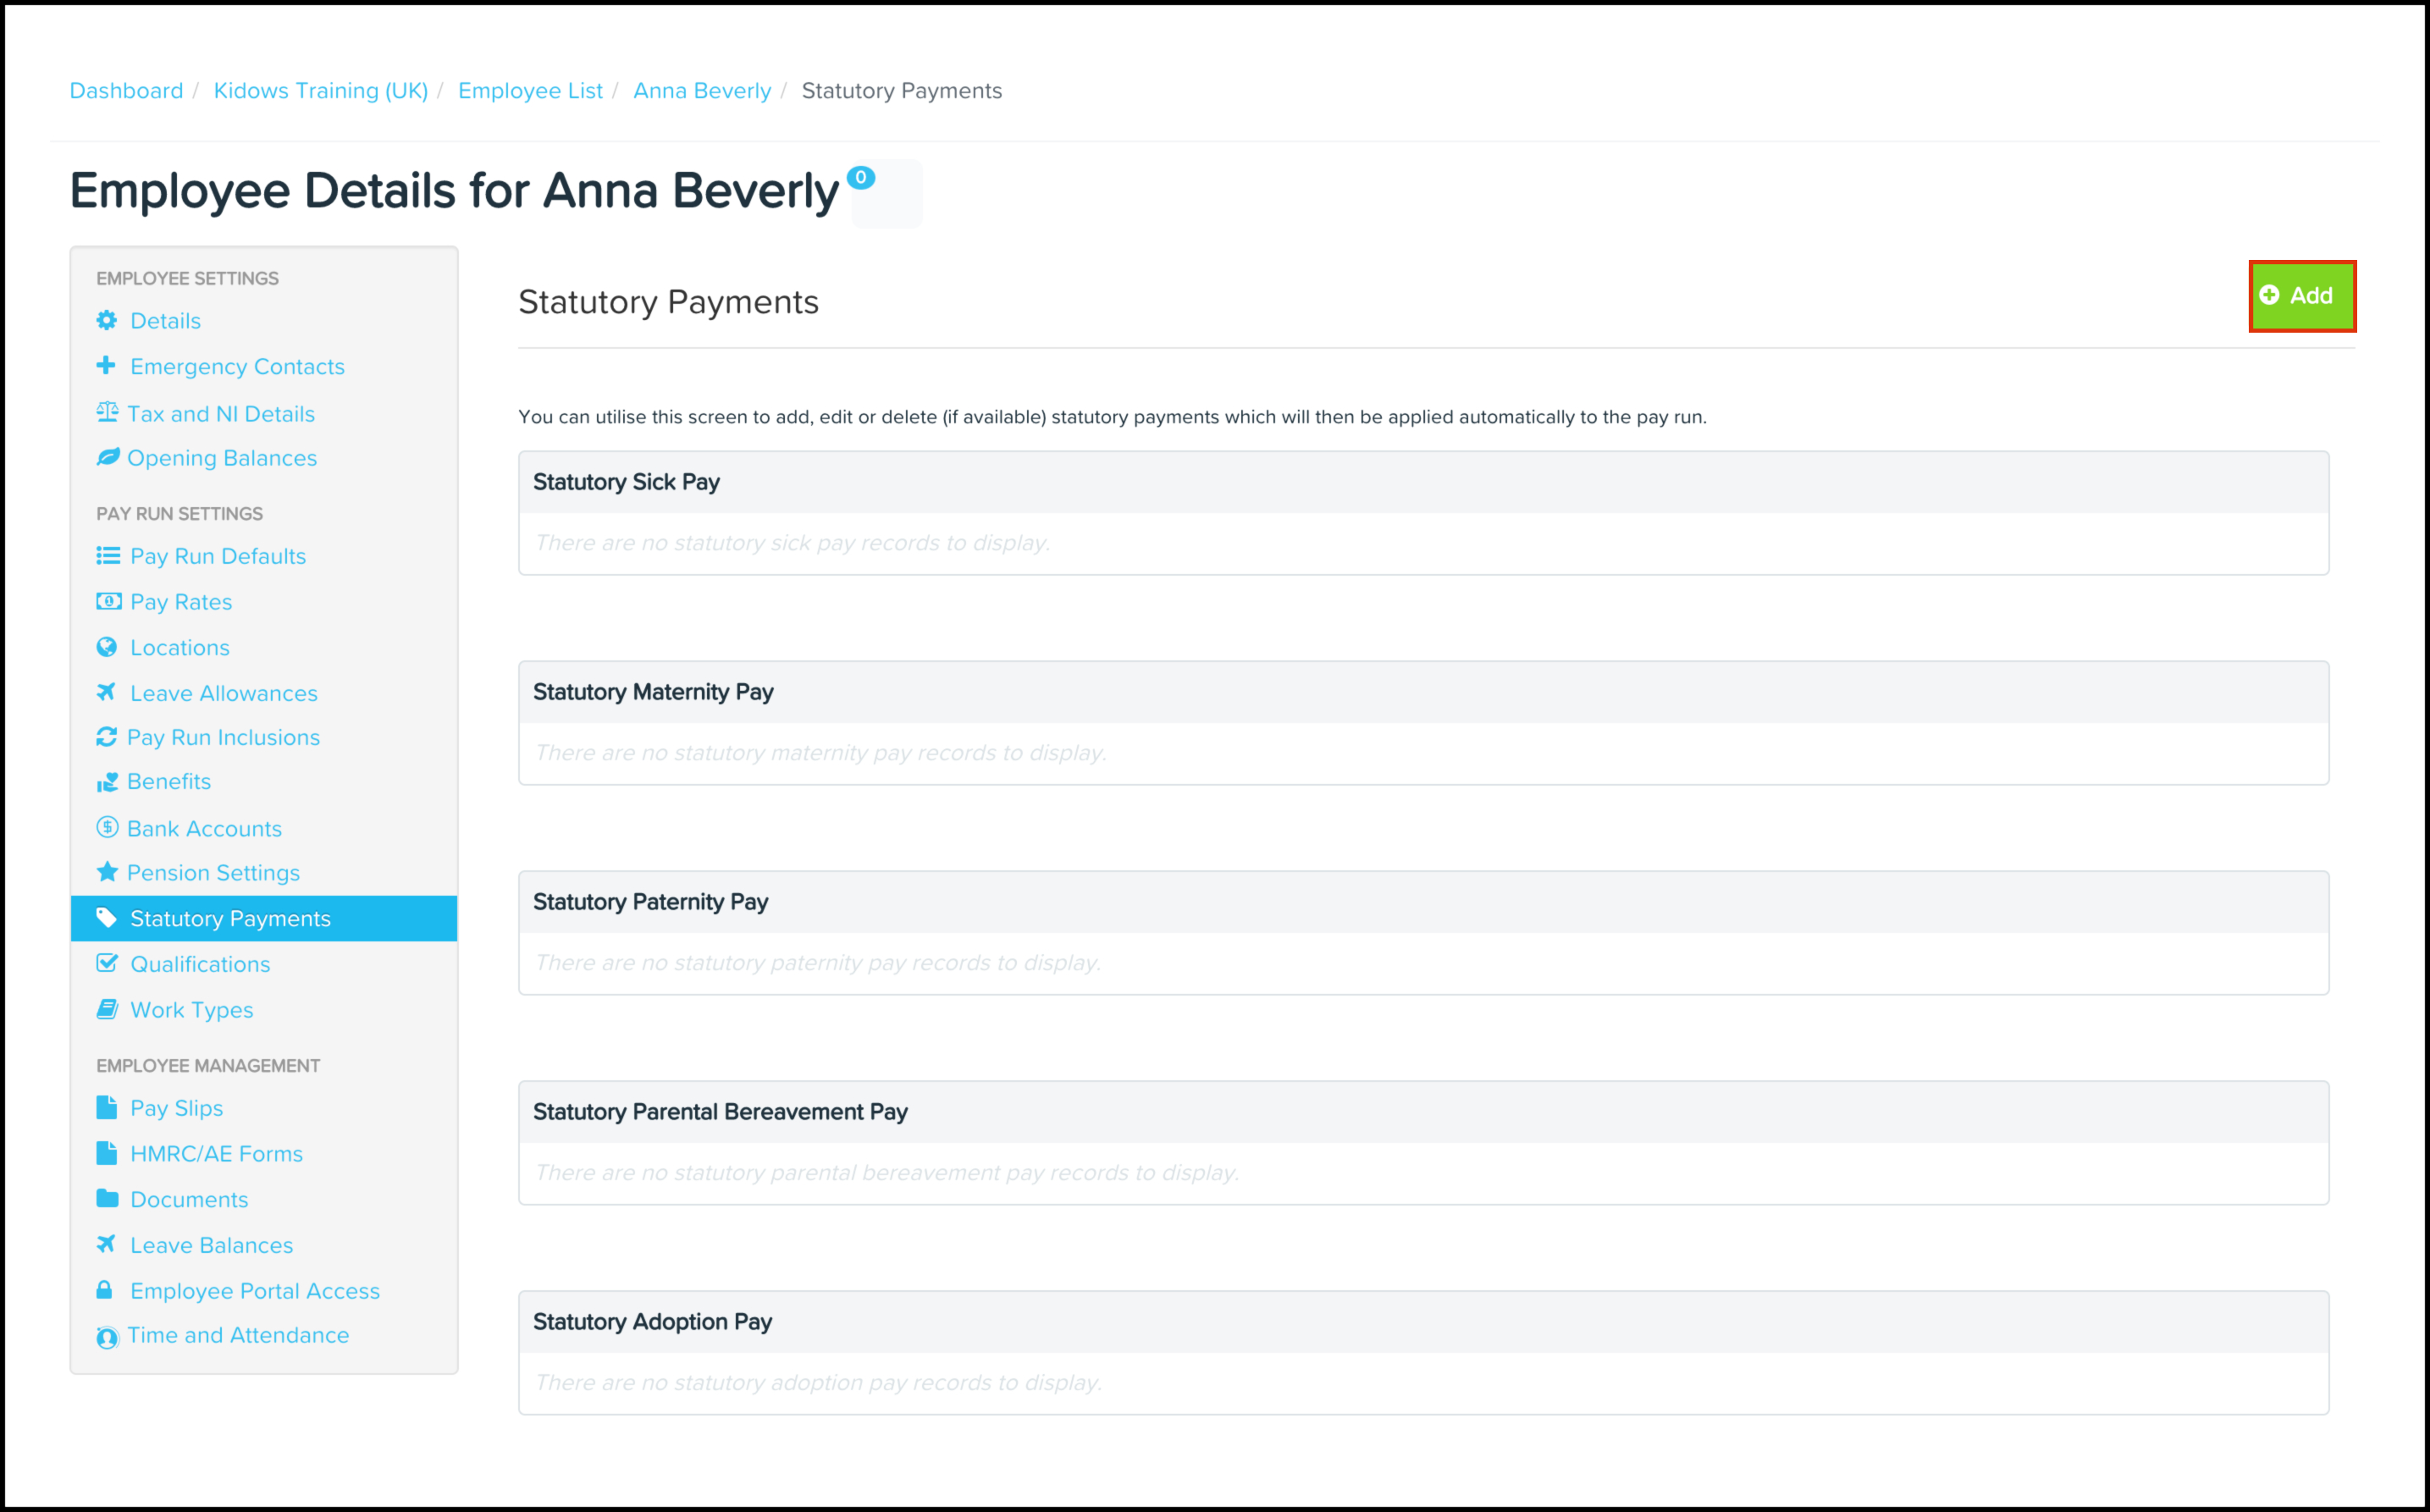Open Employee List breadcrumb link
The height and width of the screenshot is (1512, 2430).
(x=530, y=91)
